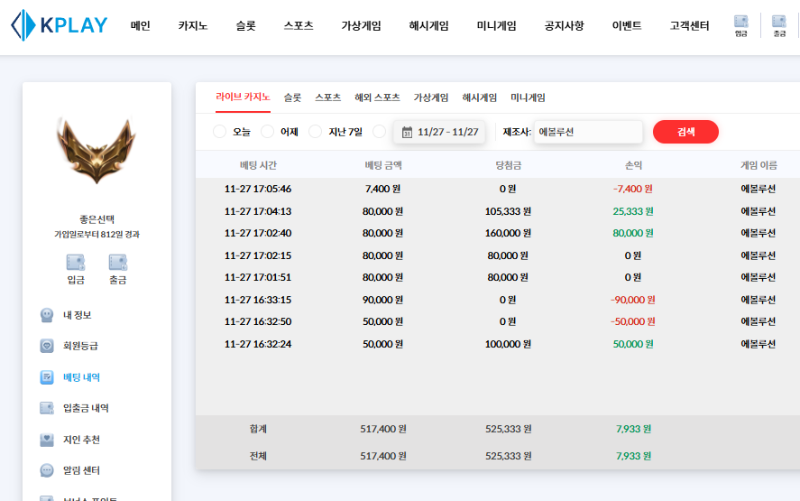Screen dimensions: 800x501
Task: Click the 베팅 시간 column header
Action: pyautogui.click(x=258, y=165)
